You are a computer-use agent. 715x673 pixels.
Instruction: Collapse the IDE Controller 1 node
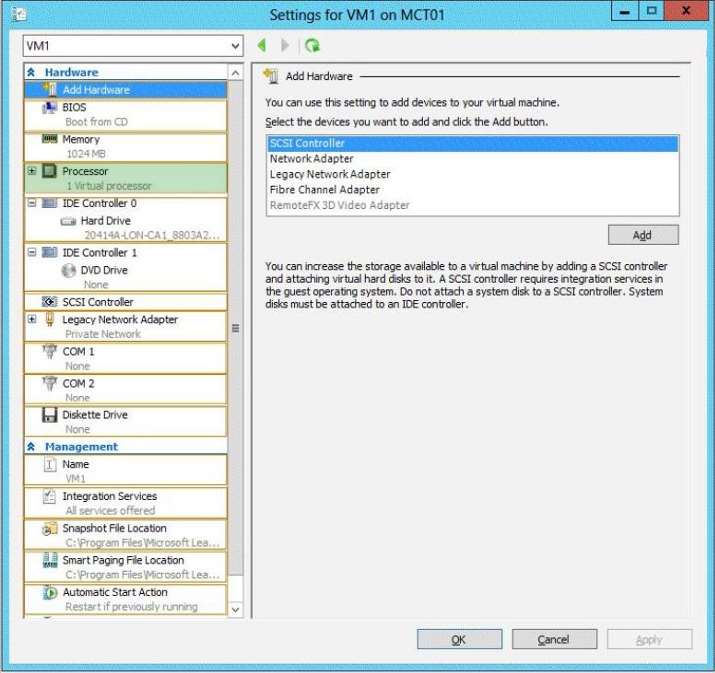(32, 252)
